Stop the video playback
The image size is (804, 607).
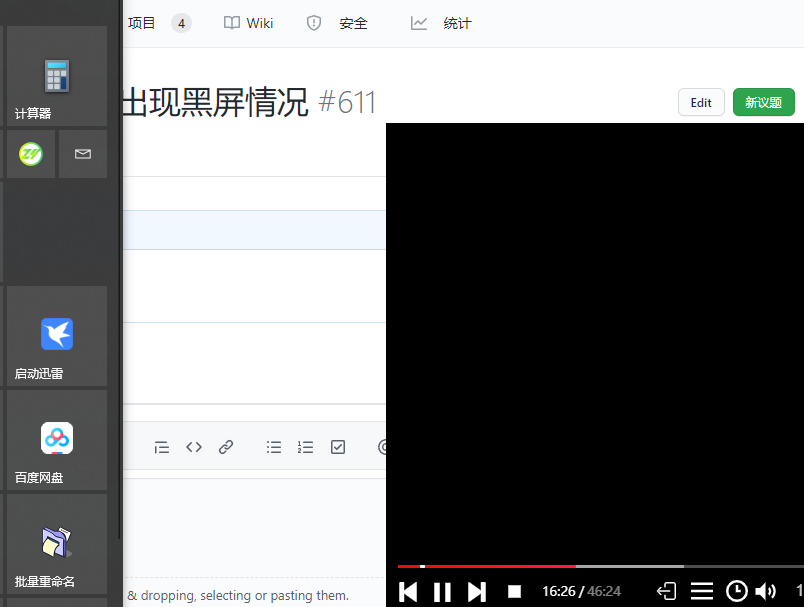514,592
